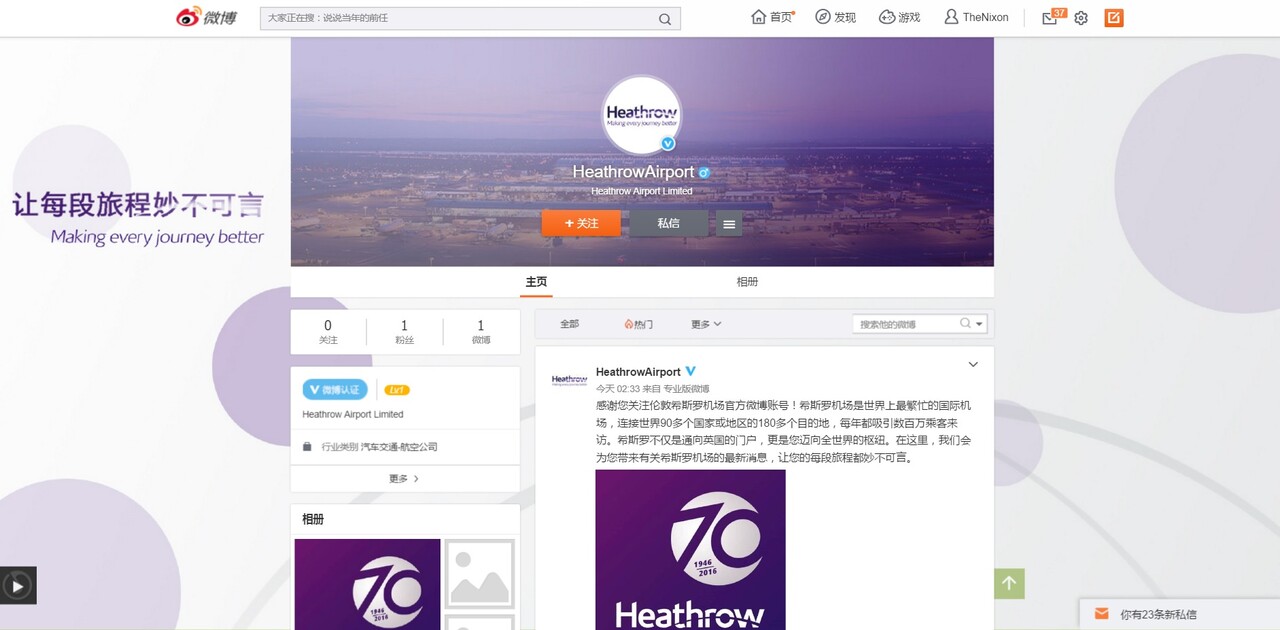Screen dimensions: 1280x630
Task: Open the album's first Heathrow thumbnail
Action: [367, 585]
